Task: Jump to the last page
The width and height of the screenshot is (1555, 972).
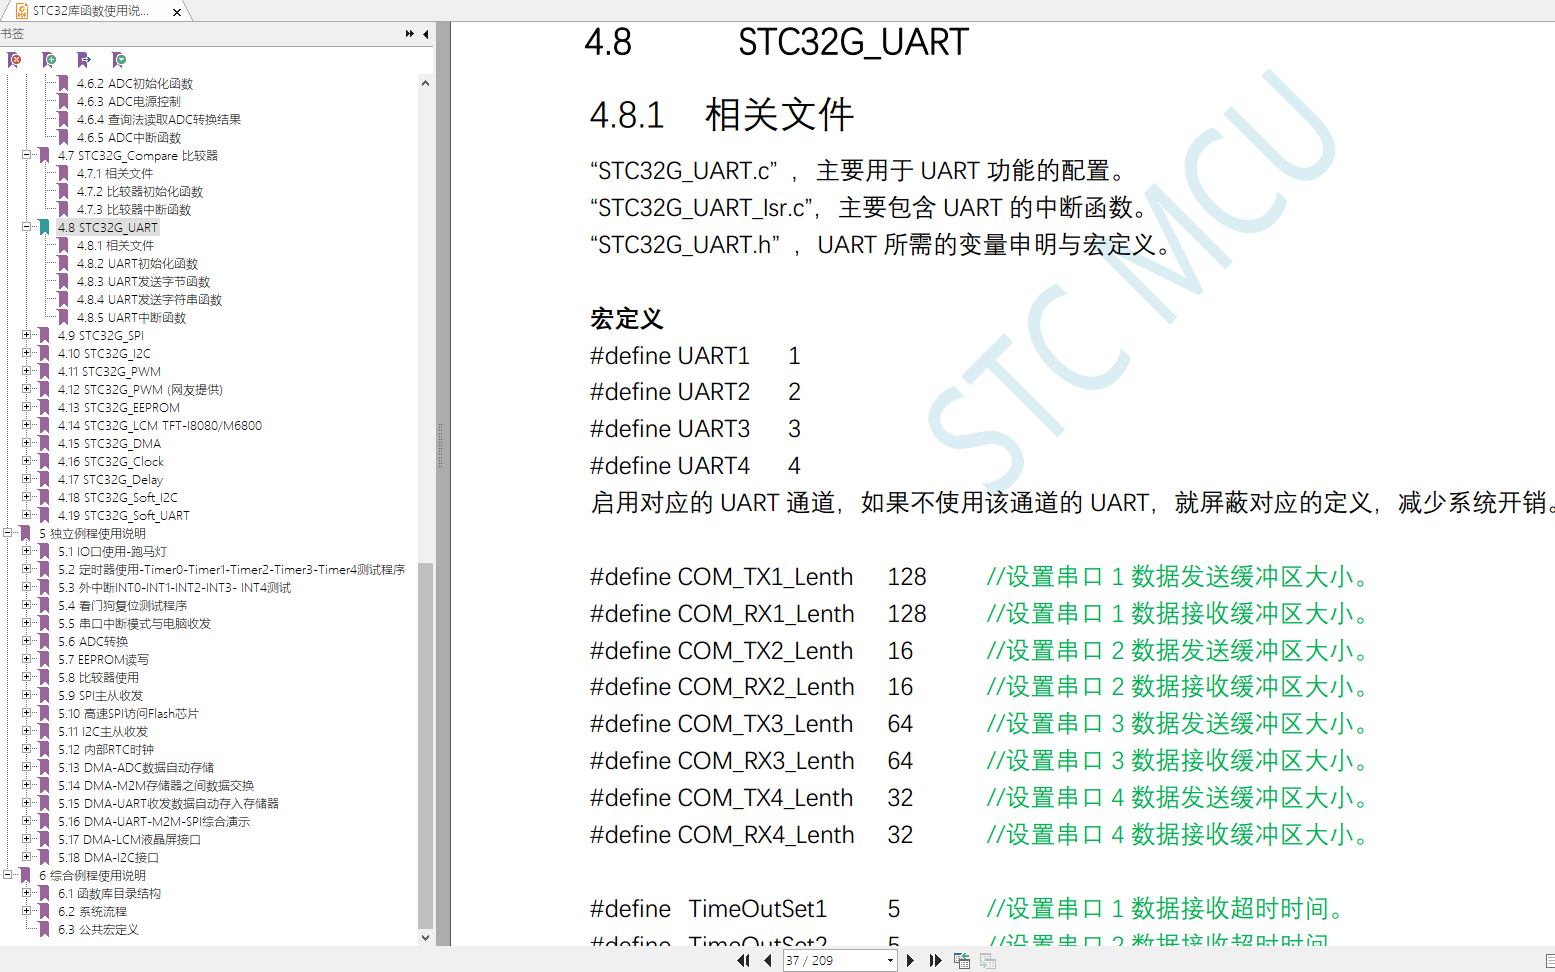Action: tap(935, 960)
